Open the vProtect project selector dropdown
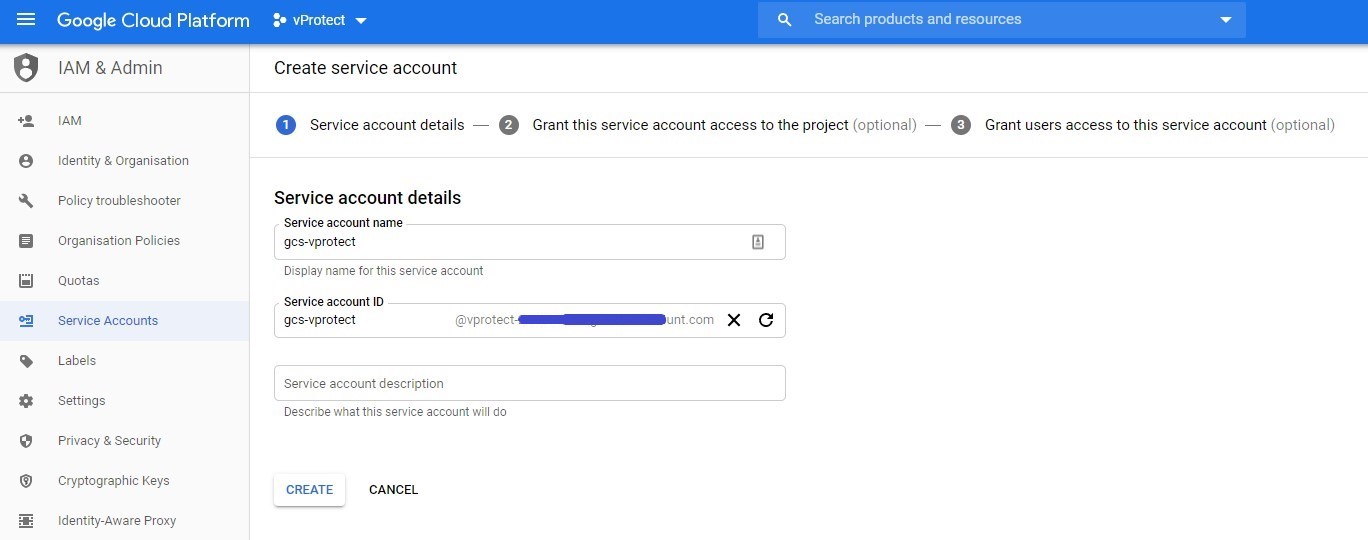Screen dimensions: 1368x540 click(320, 20)
